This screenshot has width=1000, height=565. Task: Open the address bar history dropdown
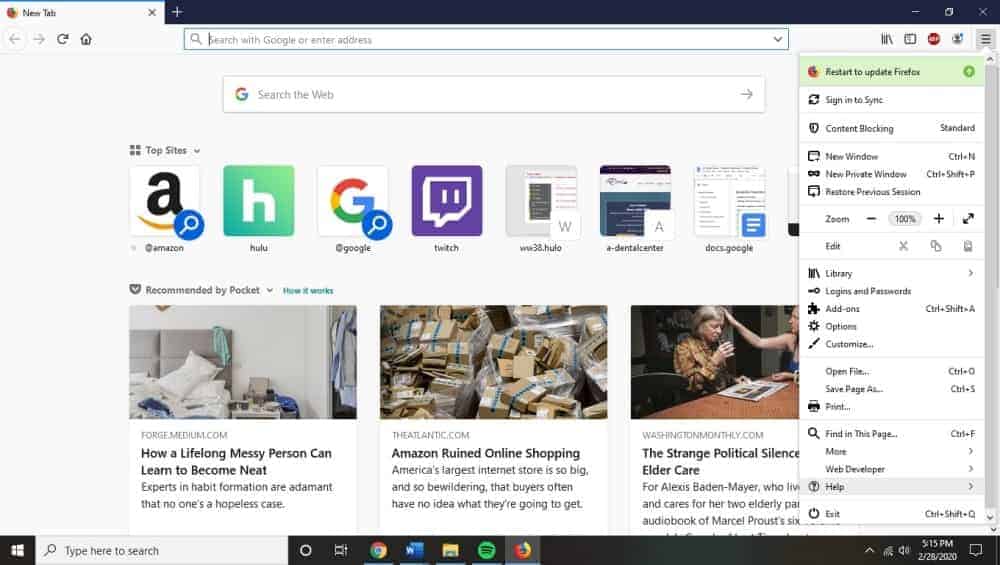click(777, 40)
